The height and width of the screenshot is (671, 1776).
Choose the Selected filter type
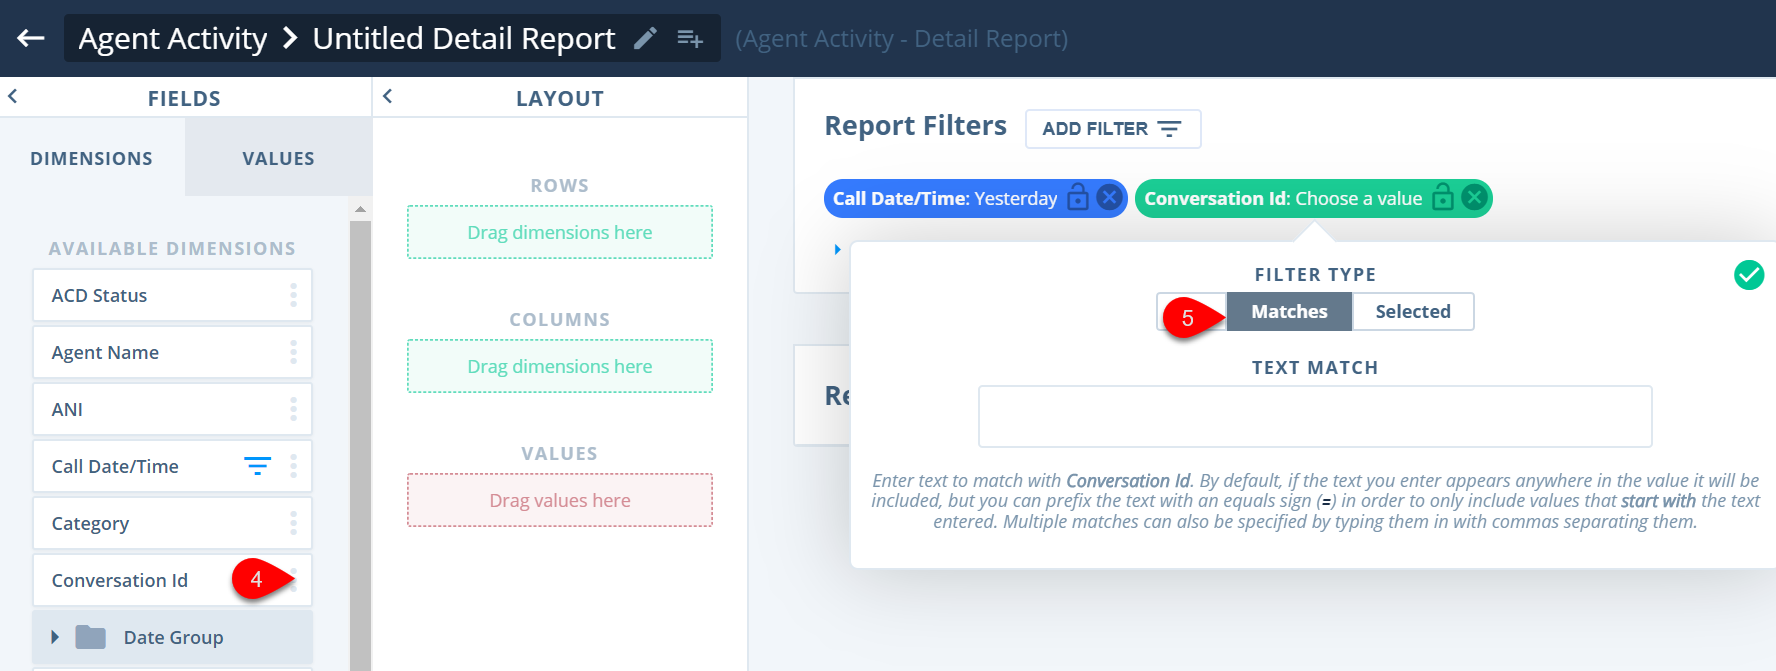1413,311
